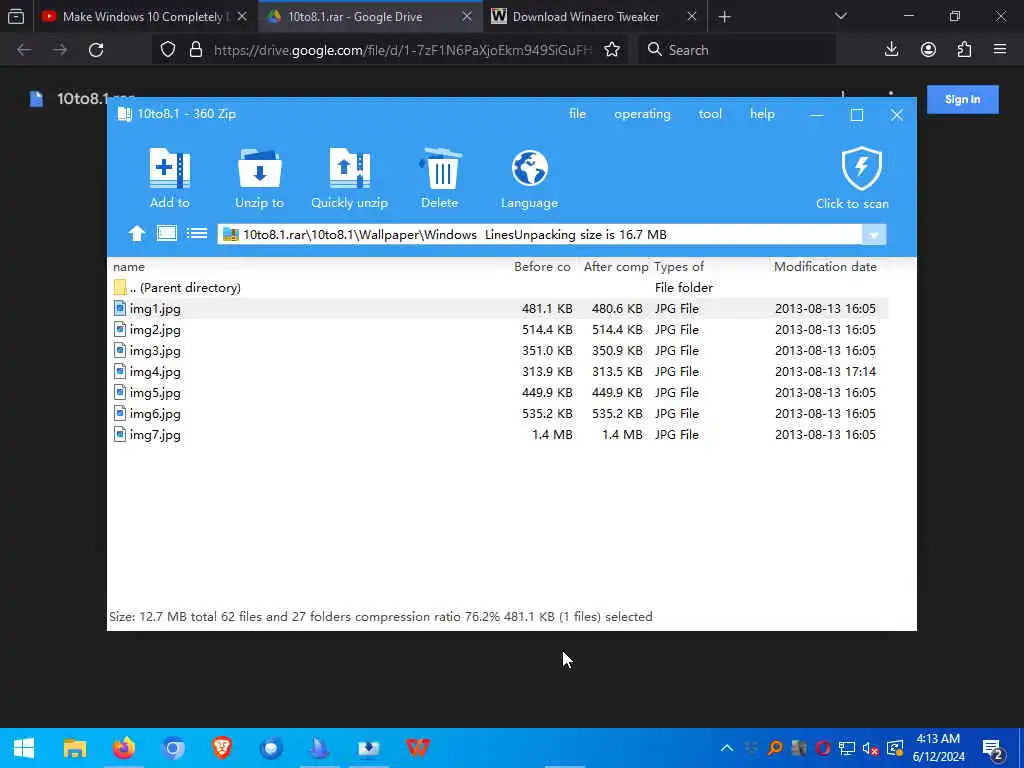Click the Delete trash icon
The image size is (1024, 768).
[440, 168]
